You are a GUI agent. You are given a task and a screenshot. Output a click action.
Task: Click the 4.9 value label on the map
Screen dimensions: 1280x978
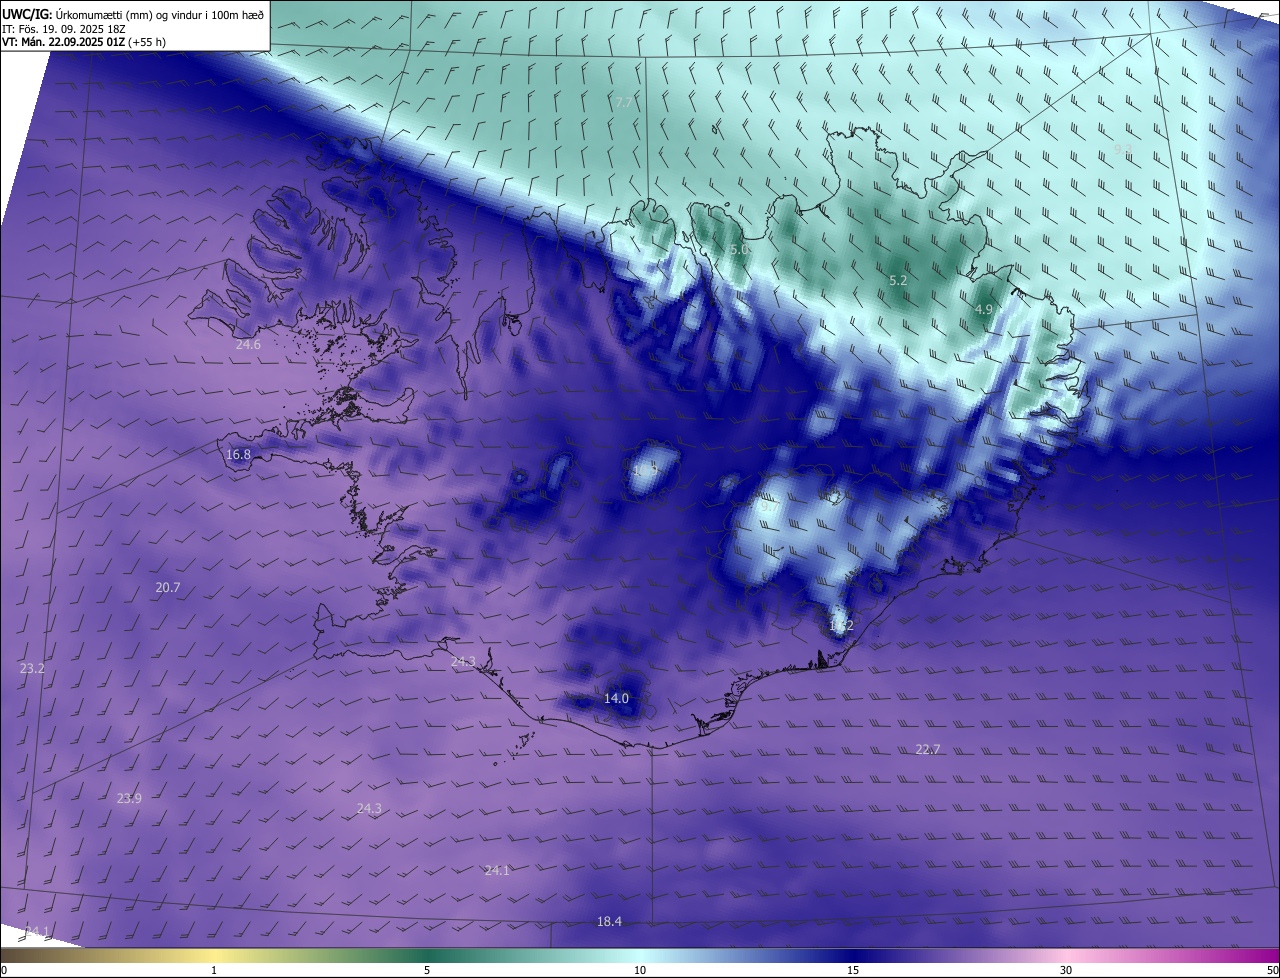[984, 310]
